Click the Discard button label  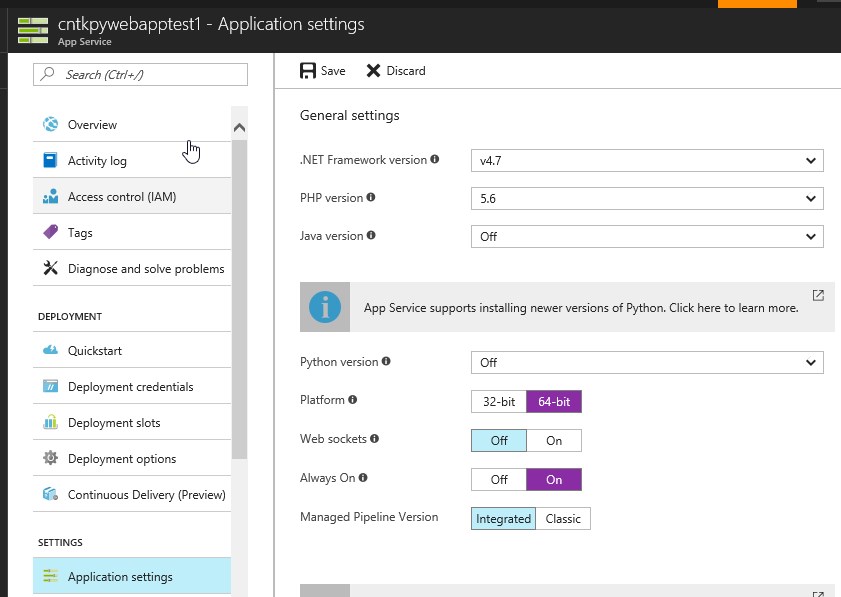(406, 71)
